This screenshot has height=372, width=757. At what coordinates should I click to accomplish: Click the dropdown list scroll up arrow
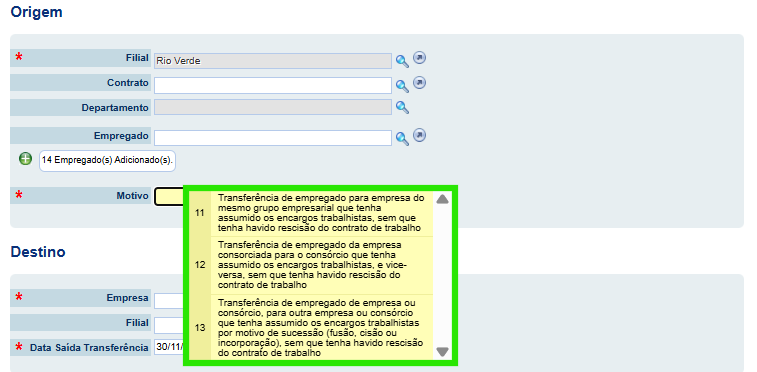click(442, 199)
